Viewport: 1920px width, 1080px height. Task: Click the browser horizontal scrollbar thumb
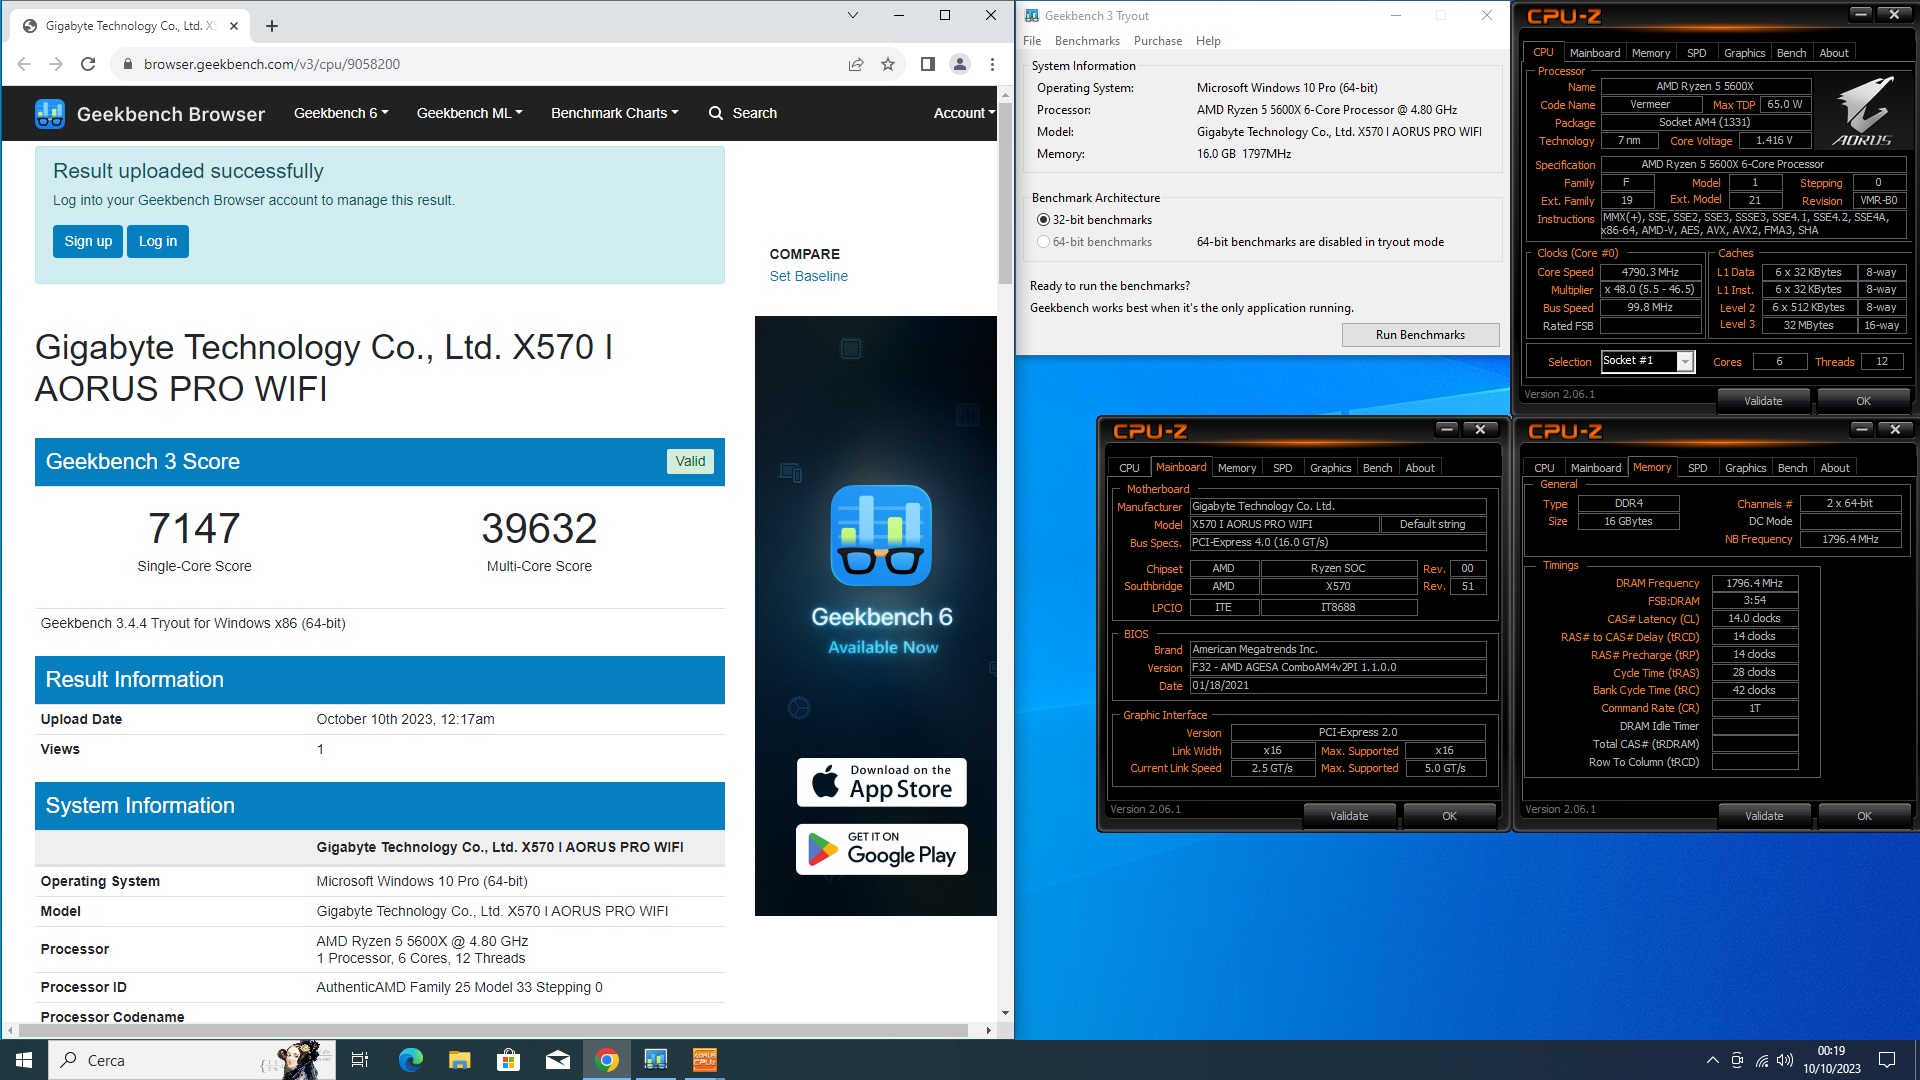(492, 1030)
